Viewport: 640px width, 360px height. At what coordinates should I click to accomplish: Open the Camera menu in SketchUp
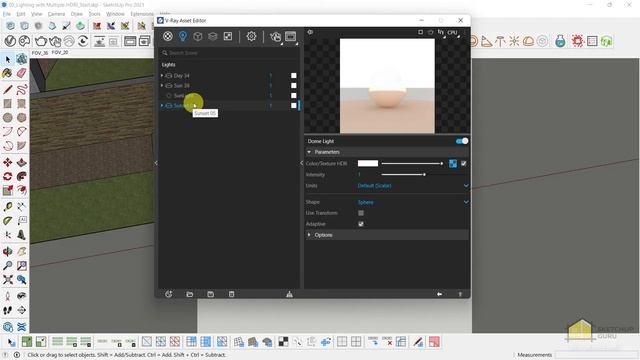[56, 14]
